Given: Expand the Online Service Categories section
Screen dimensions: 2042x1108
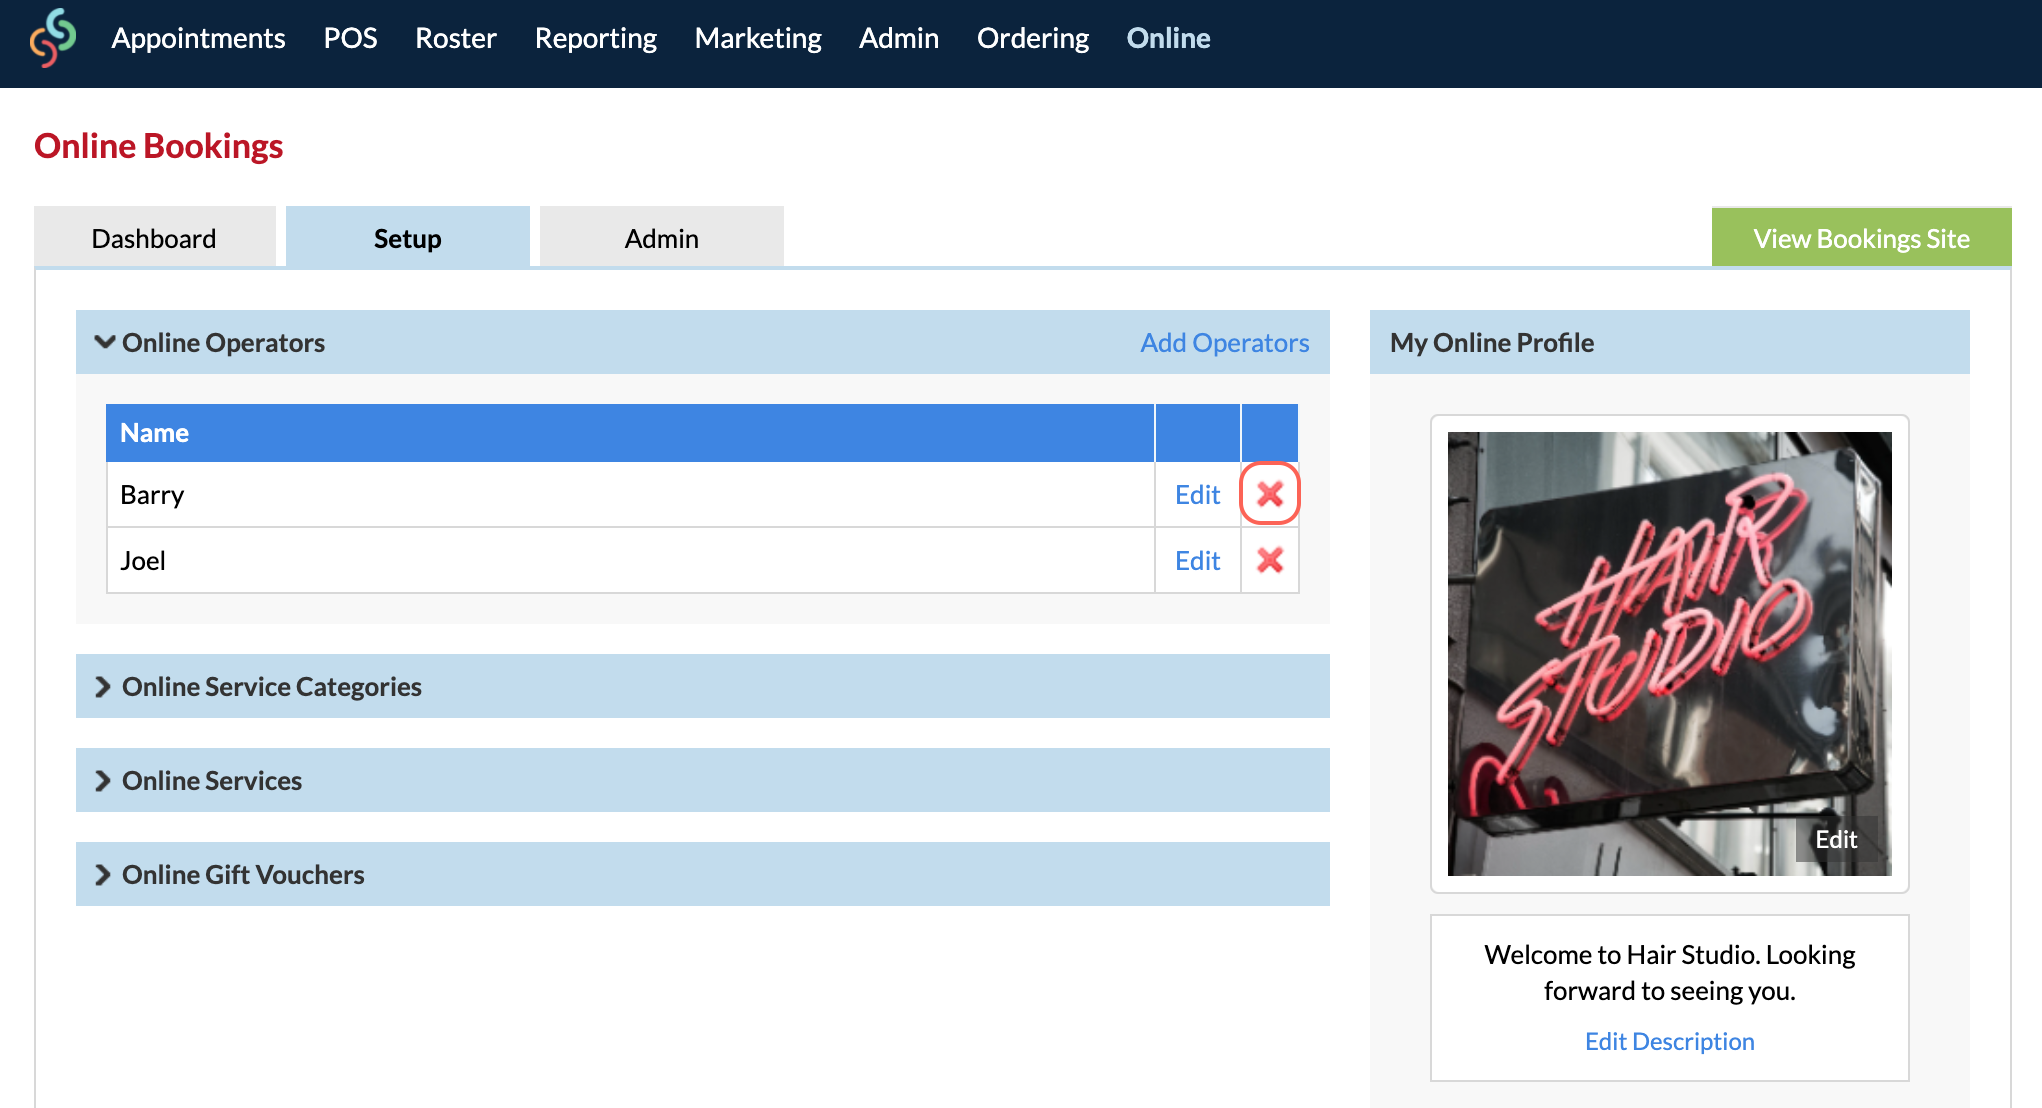Looking at the screenshot, I should pyautogui.click(x=703, y=686).
